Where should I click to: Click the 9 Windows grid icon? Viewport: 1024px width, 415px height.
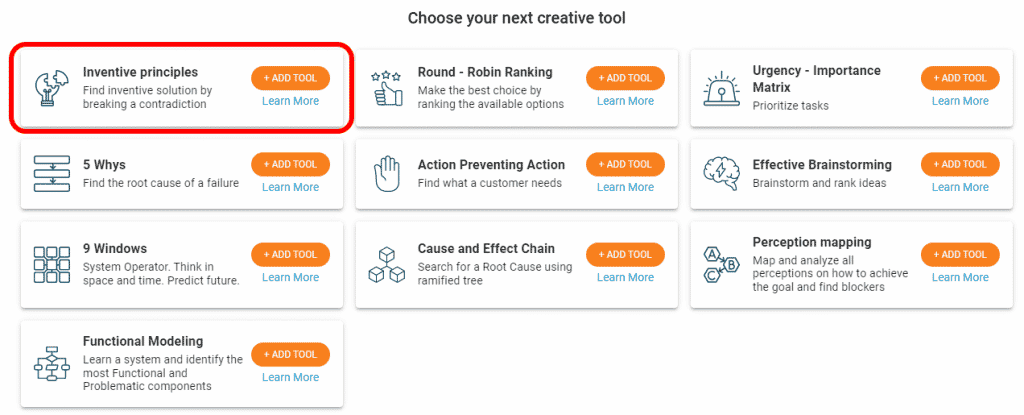[52, 264]
